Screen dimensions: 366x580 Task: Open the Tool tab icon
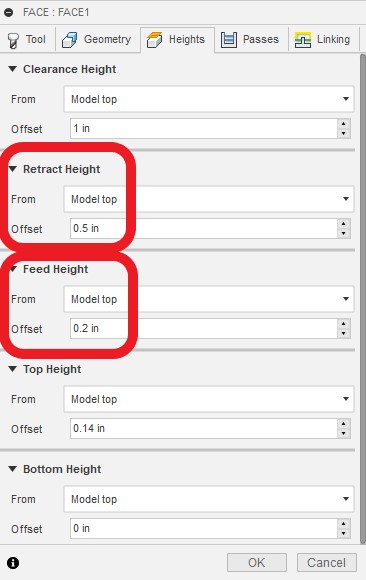coord(13,40)
